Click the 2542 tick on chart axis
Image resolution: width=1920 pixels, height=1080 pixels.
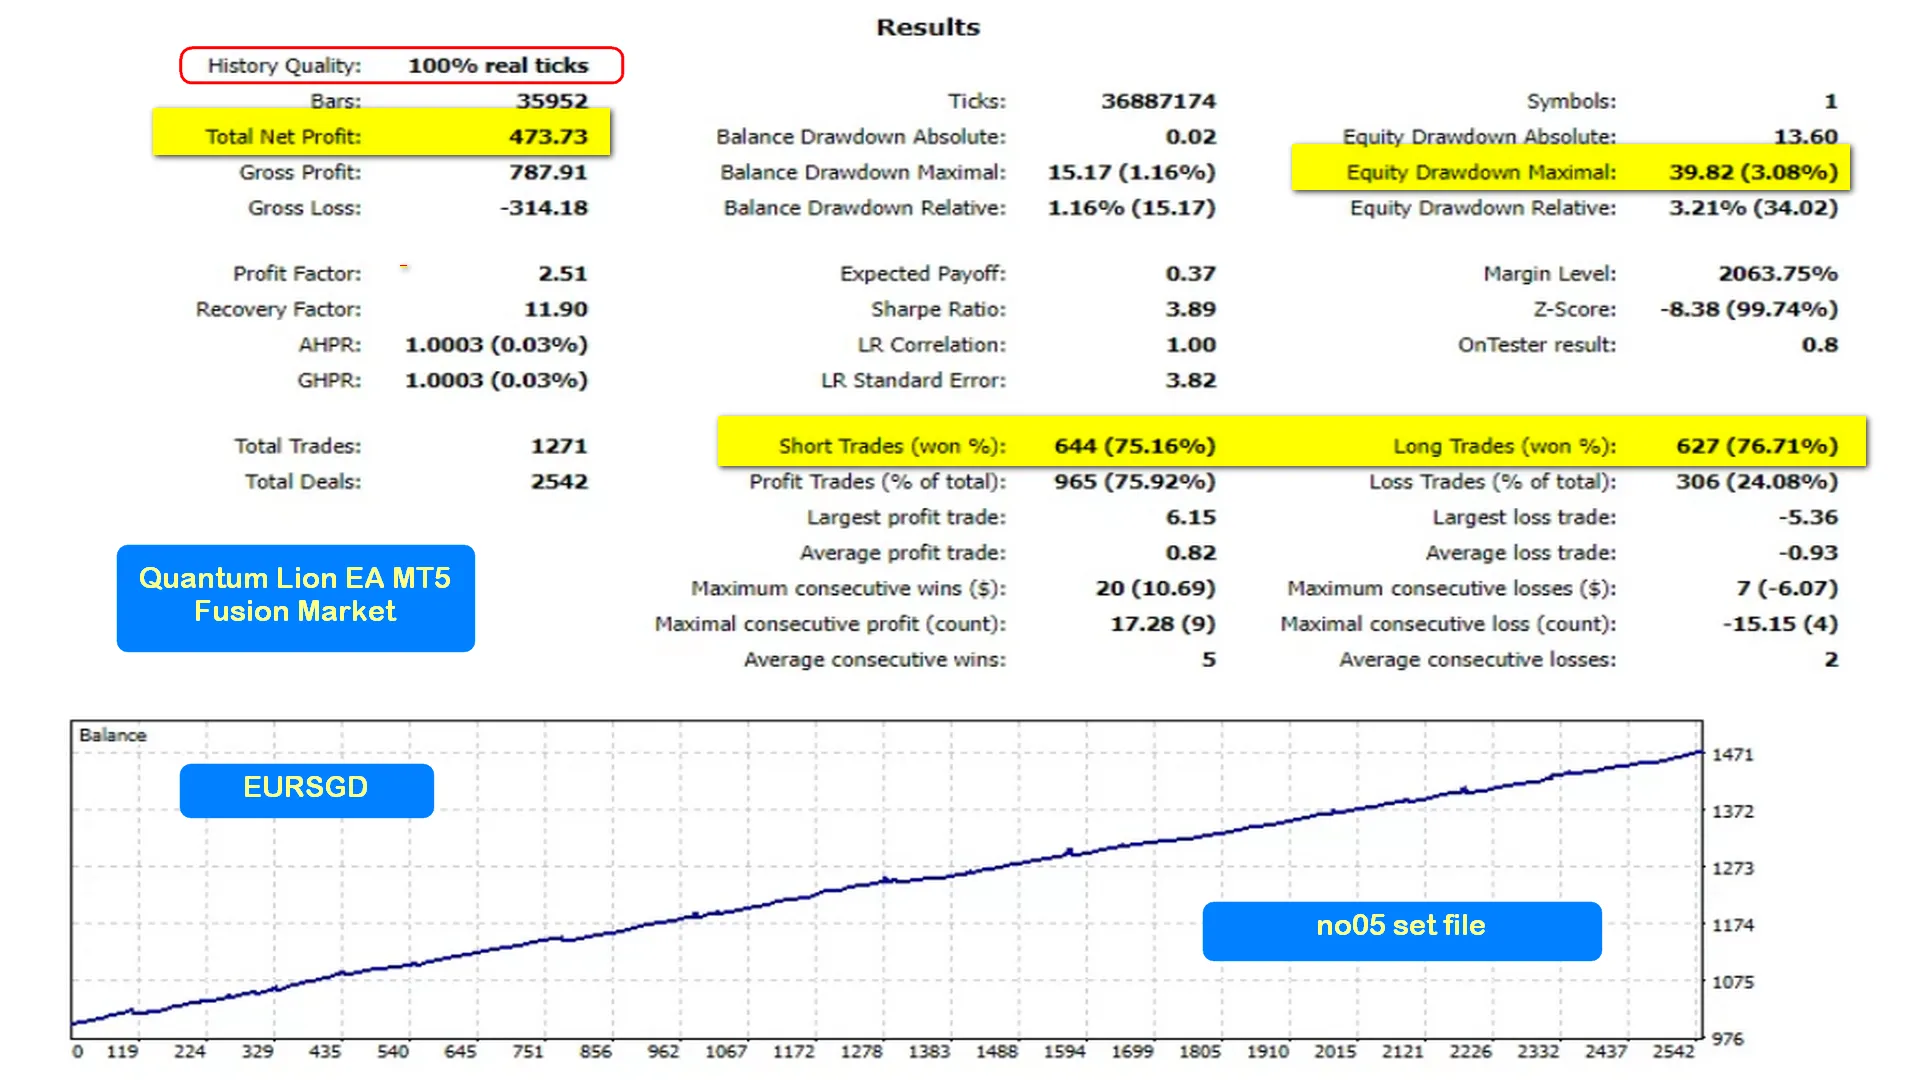click(x=1673, y=1052)
